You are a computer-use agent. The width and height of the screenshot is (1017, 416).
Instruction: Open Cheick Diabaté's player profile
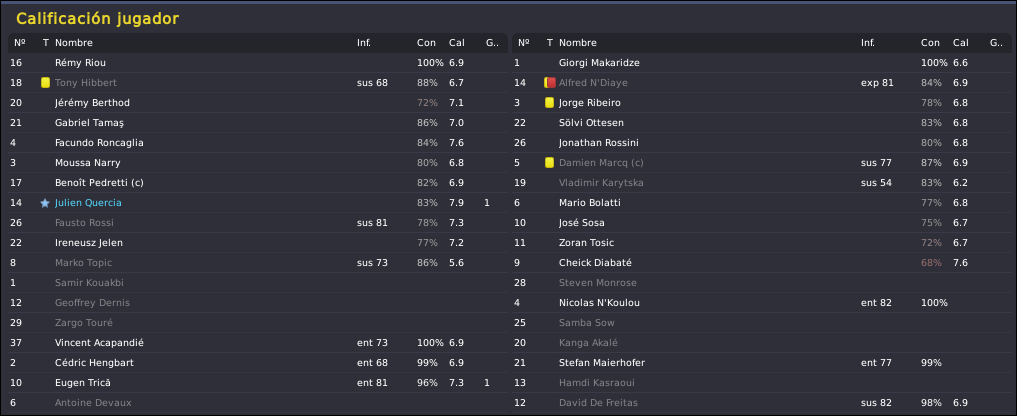click(x=595, y=263)
